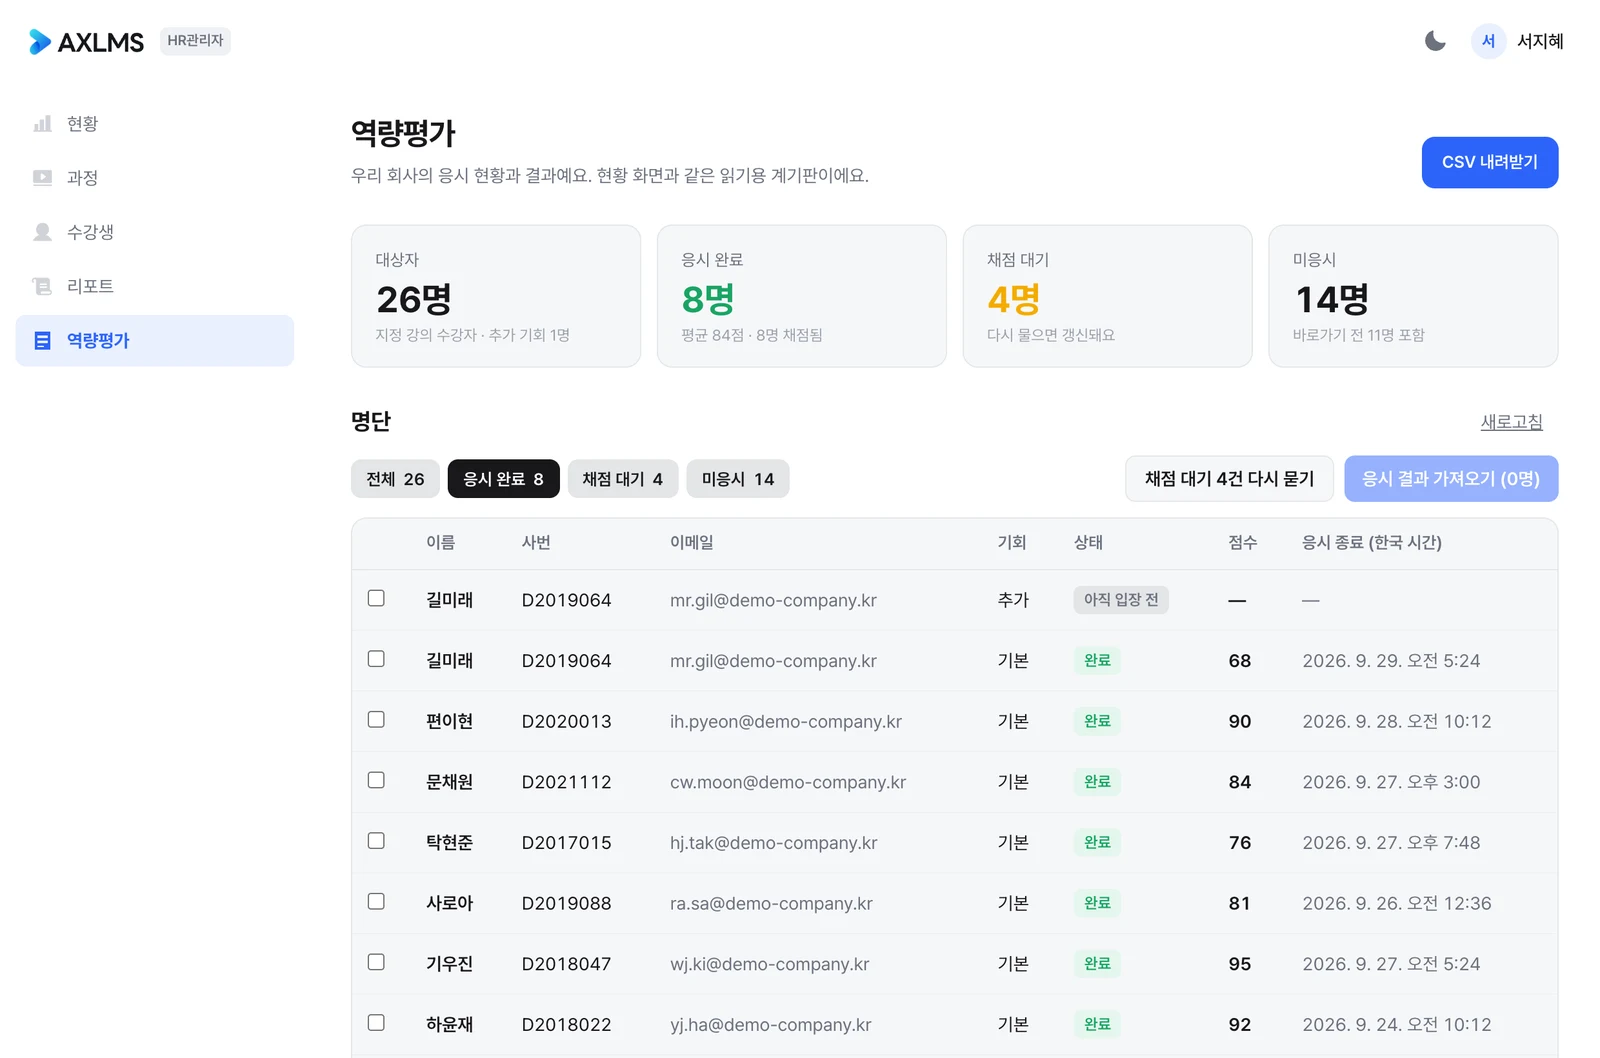Click the 이메일 column header
This screenshot has width=1600, height=1058.
point(692,542)
